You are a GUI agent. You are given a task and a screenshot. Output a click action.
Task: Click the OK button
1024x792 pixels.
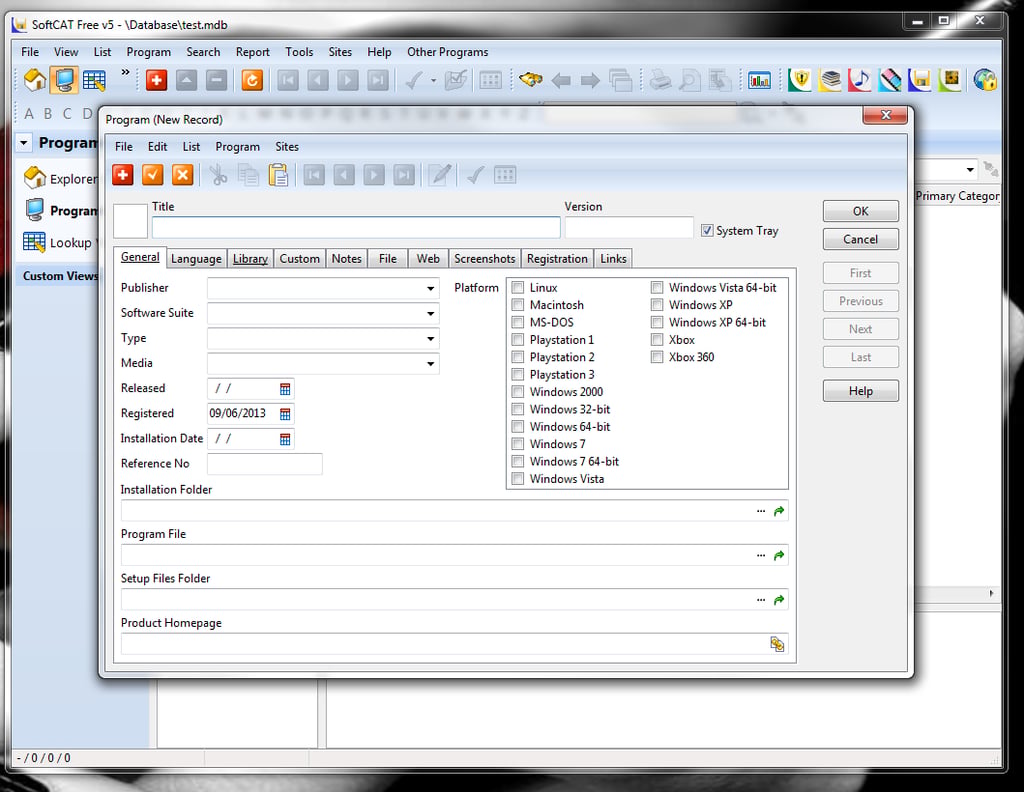click(860, 211)
